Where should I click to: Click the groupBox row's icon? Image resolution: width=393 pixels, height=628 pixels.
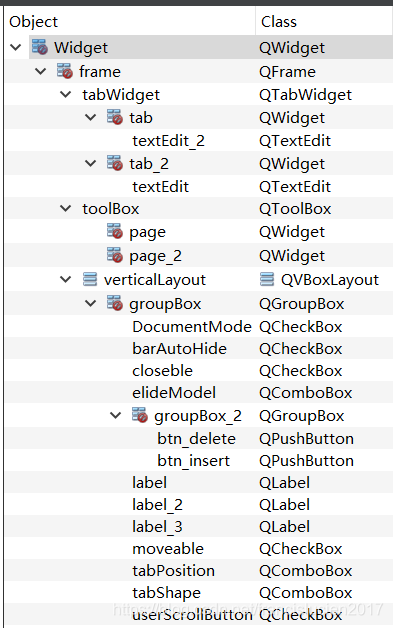point(115,303)
